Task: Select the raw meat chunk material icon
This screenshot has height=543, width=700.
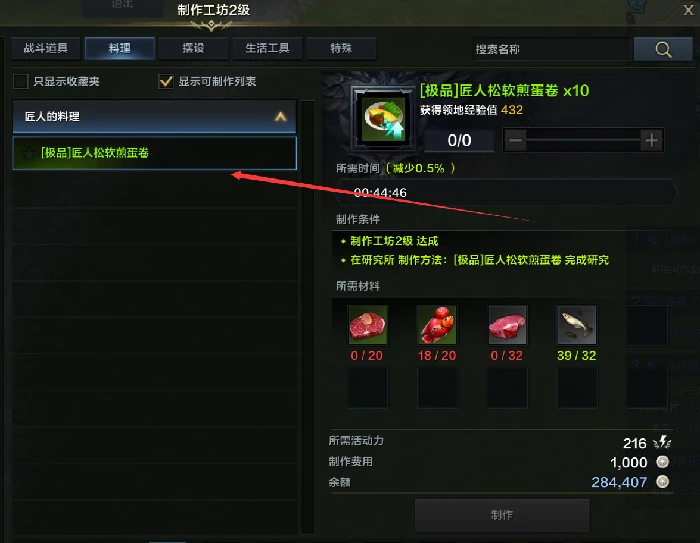Action: click(x=507, y=325)
